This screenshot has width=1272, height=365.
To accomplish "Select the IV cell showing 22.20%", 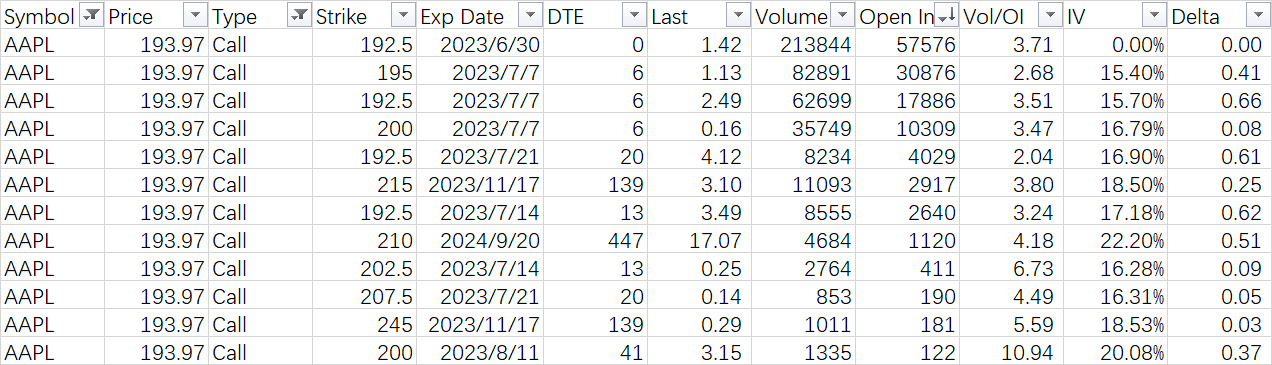I will pos(1115,240).
